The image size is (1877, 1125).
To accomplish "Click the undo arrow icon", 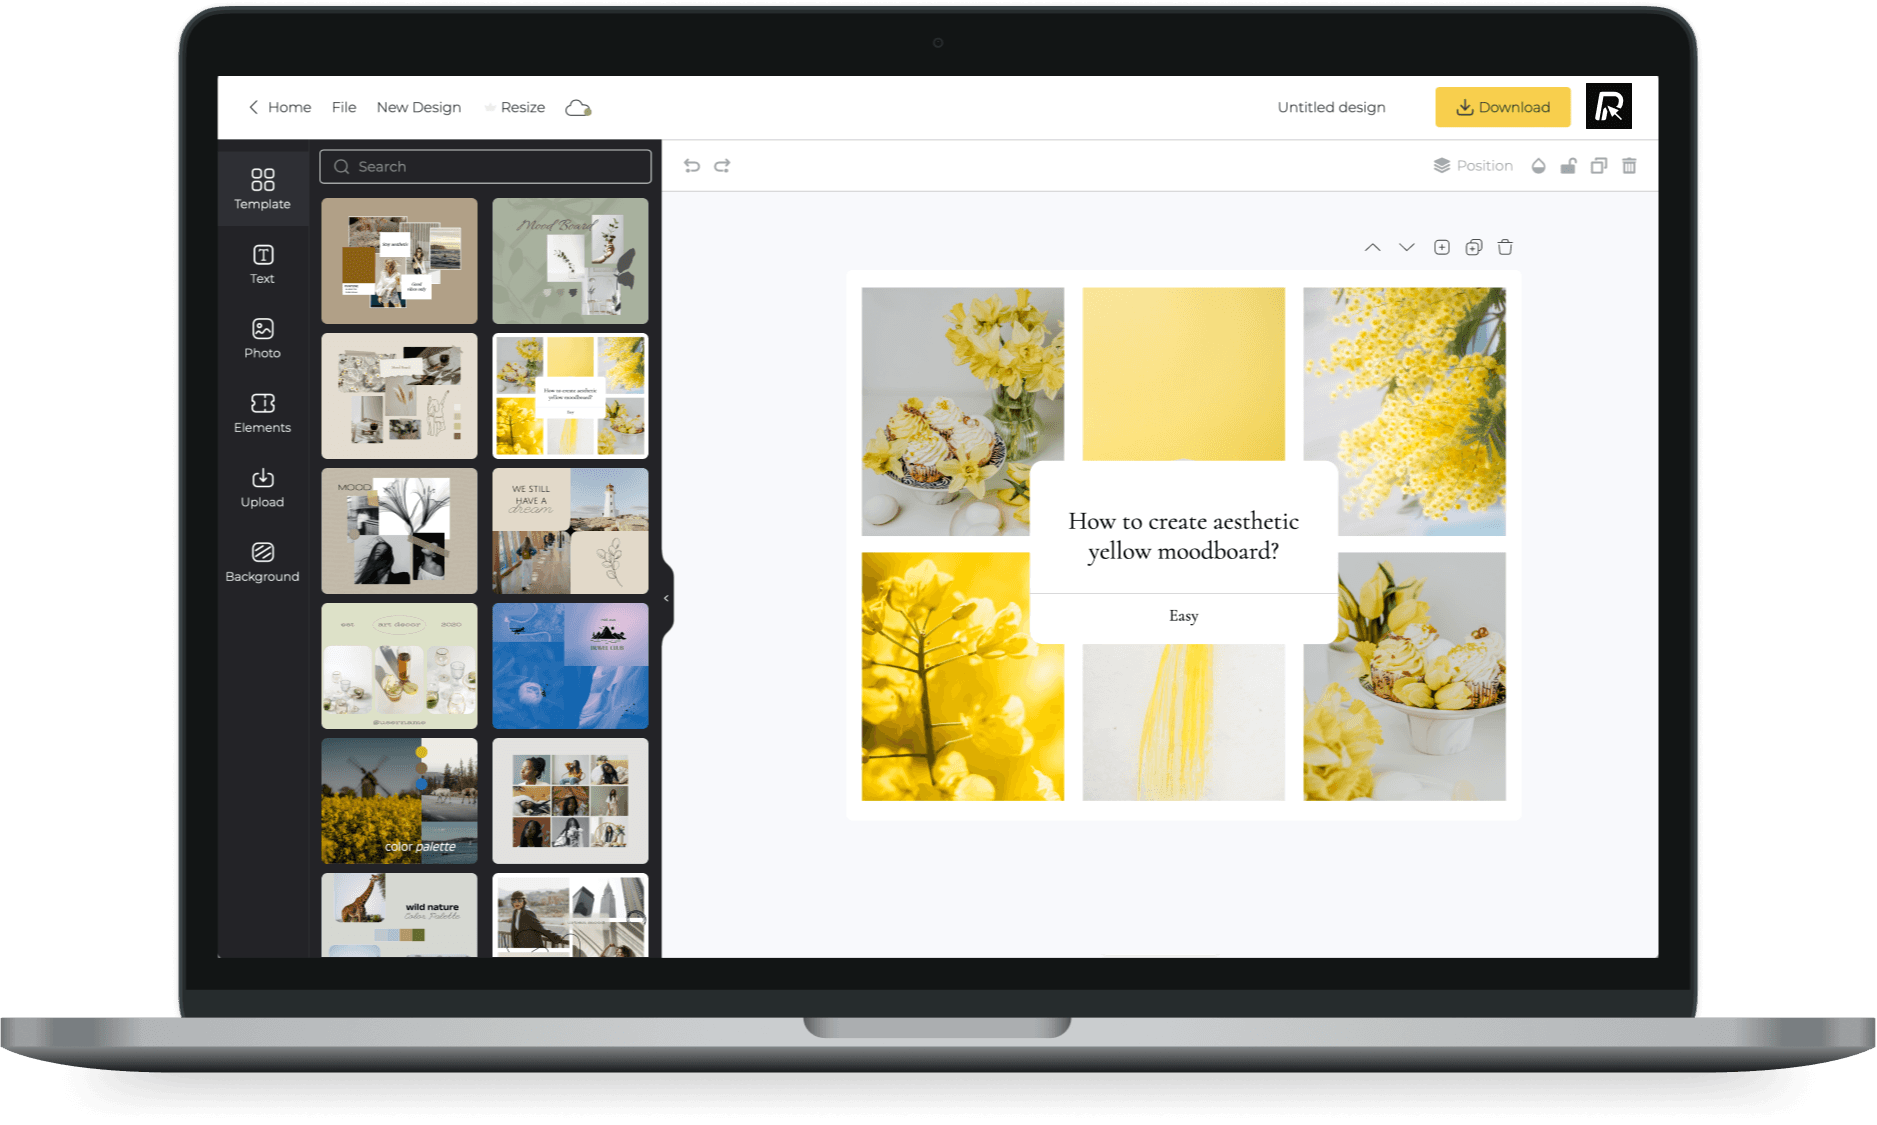I will (x=691, y=165).
